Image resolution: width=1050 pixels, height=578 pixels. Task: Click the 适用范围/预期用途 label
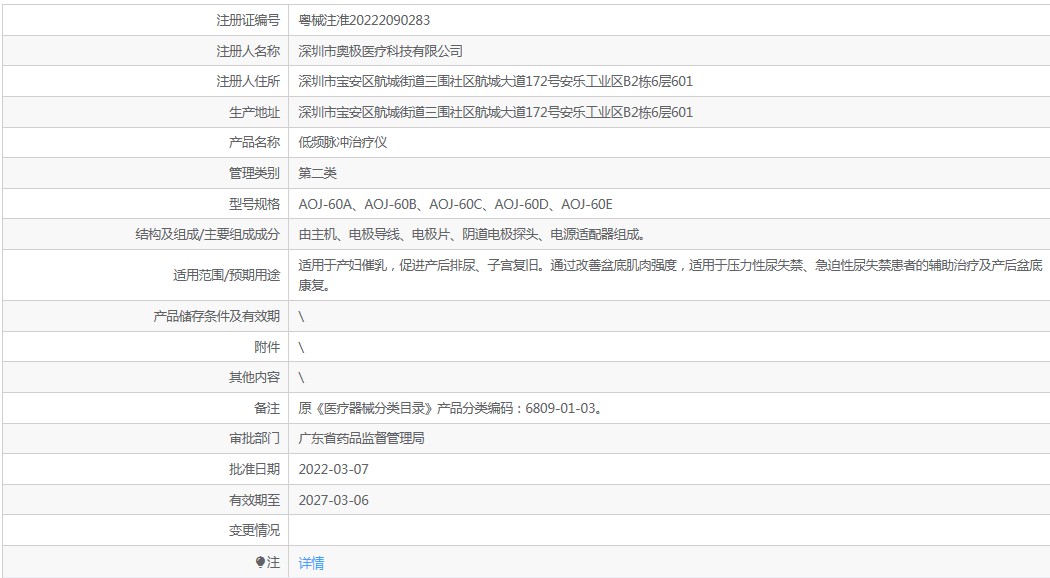coord(226,275)
